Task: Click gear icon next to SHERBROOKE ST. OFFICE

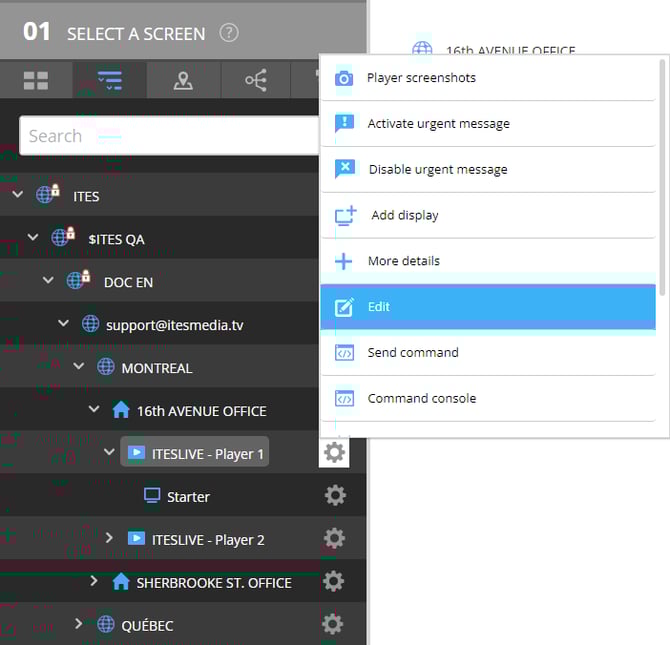Action: point(334,582)
